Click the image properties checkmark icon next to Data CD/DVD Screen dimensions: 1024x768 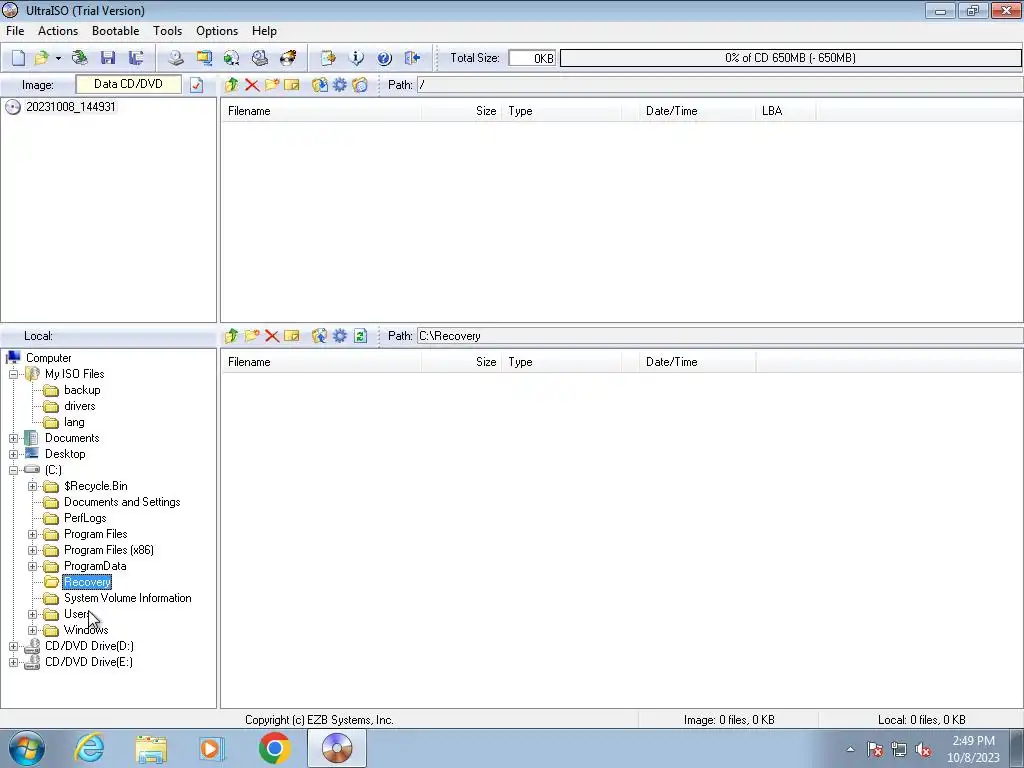(197, 85)
